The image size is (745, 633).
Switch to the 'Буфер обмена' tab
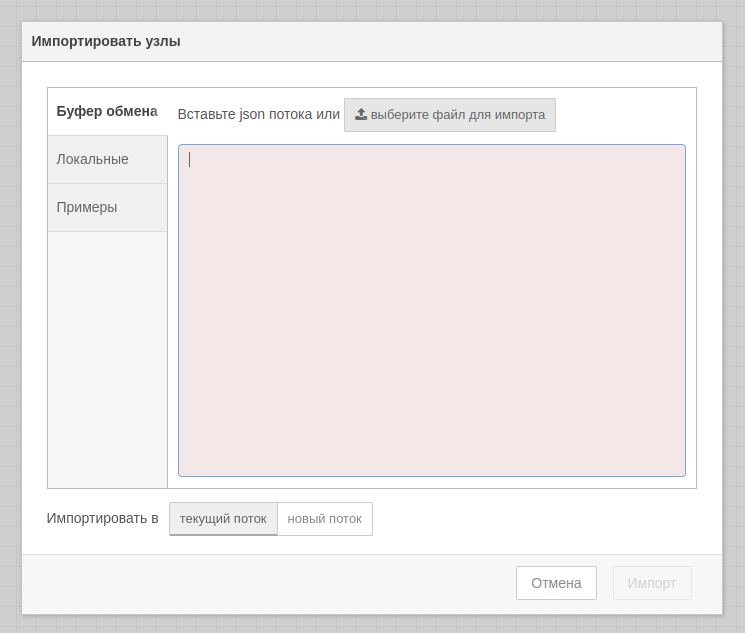point(107,111)
